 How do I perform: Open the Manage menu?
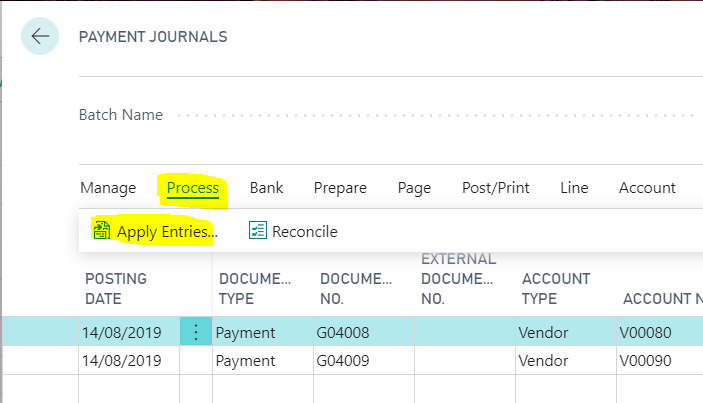(108, 188)
